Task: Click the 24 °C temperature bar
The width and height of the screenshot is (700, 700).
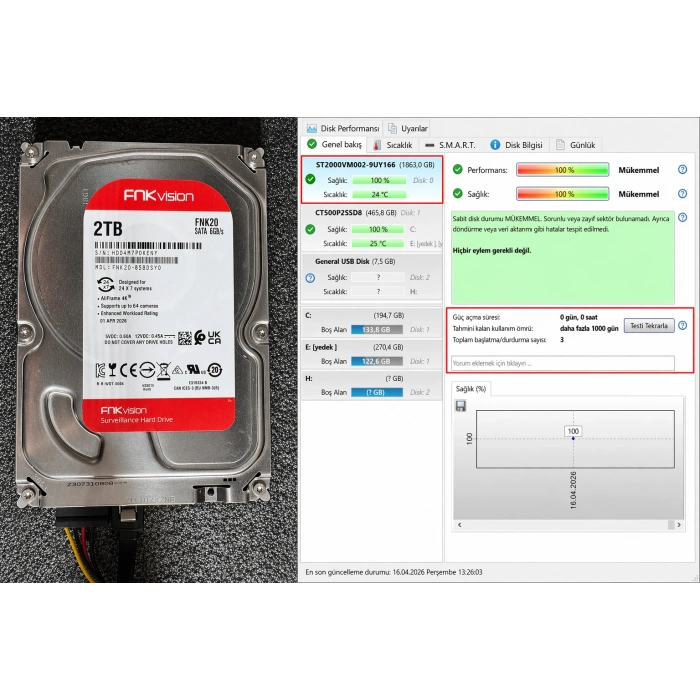Action: coord(379,195)
